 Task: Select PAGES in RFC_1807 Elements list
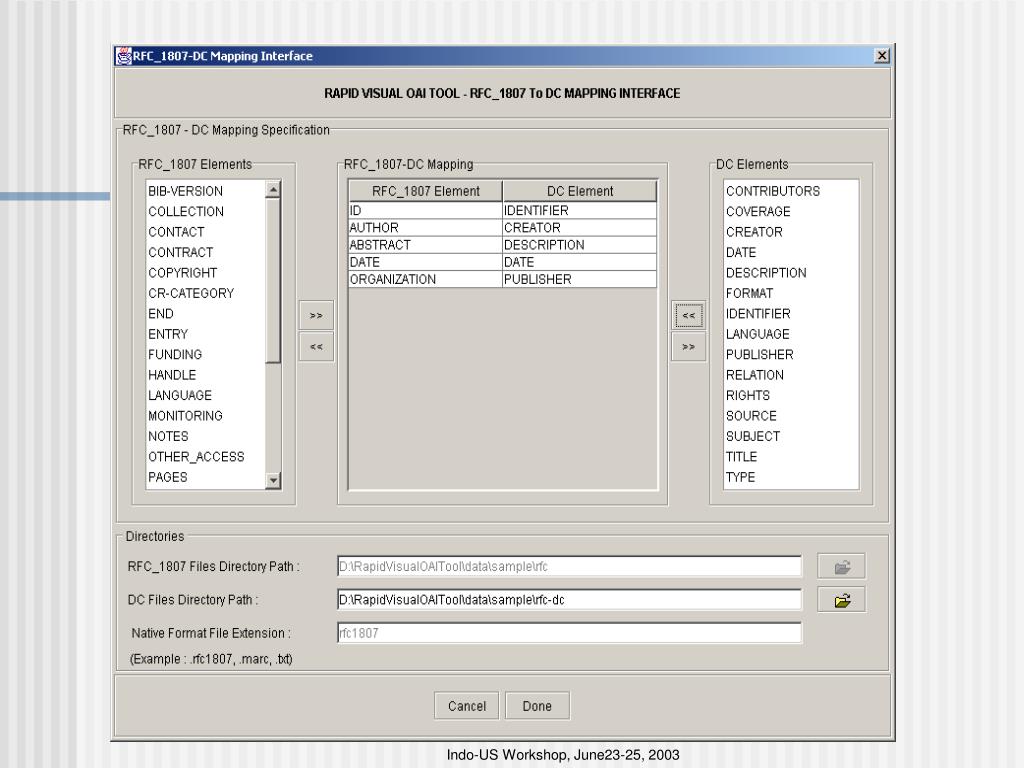tap(206, 477)
